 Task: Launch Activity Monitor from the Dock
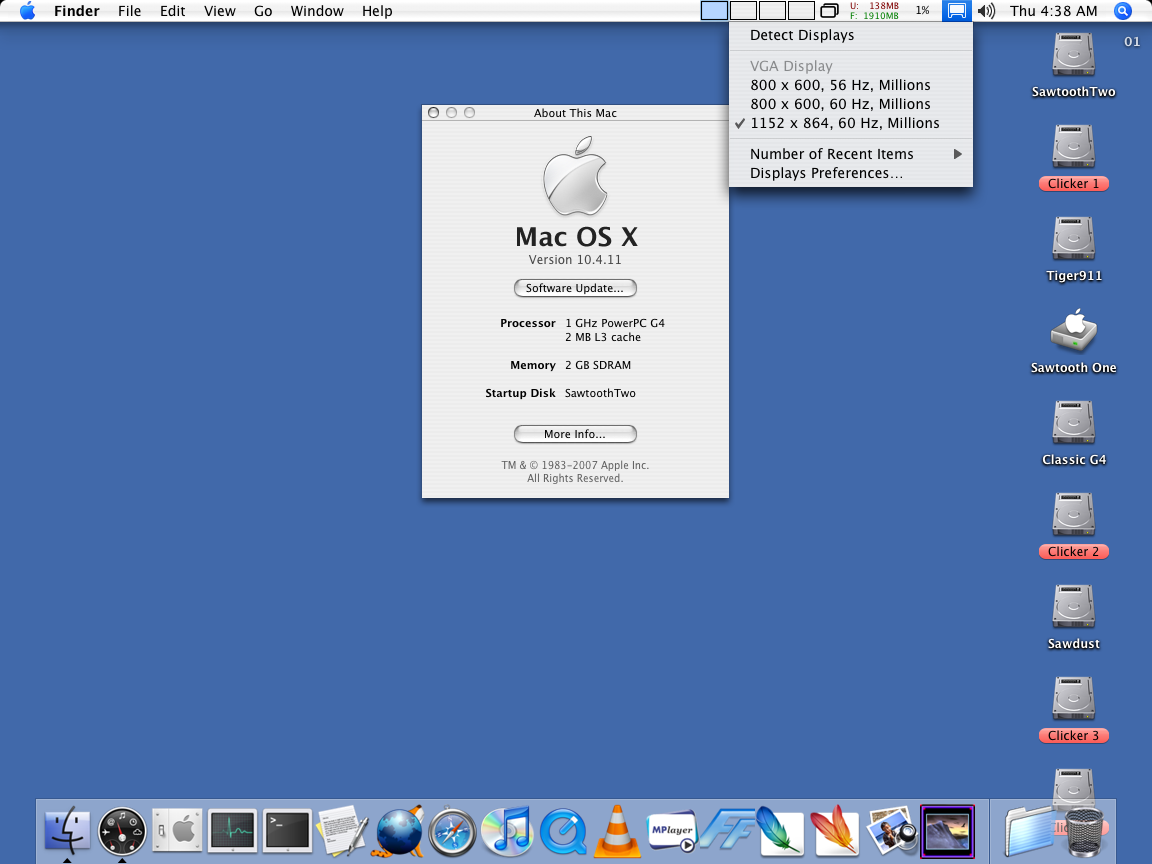click(232, 831)
